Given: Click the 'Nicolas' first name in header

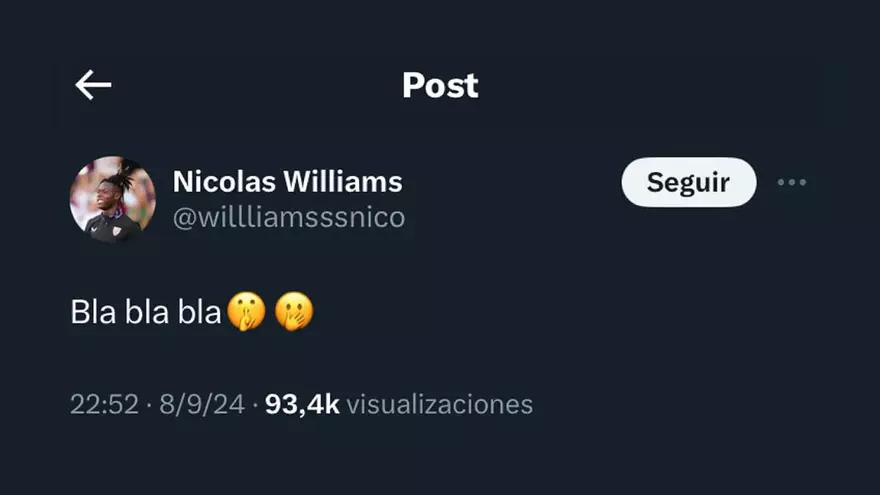Looking at the screenshot, I should coord(224,182).
